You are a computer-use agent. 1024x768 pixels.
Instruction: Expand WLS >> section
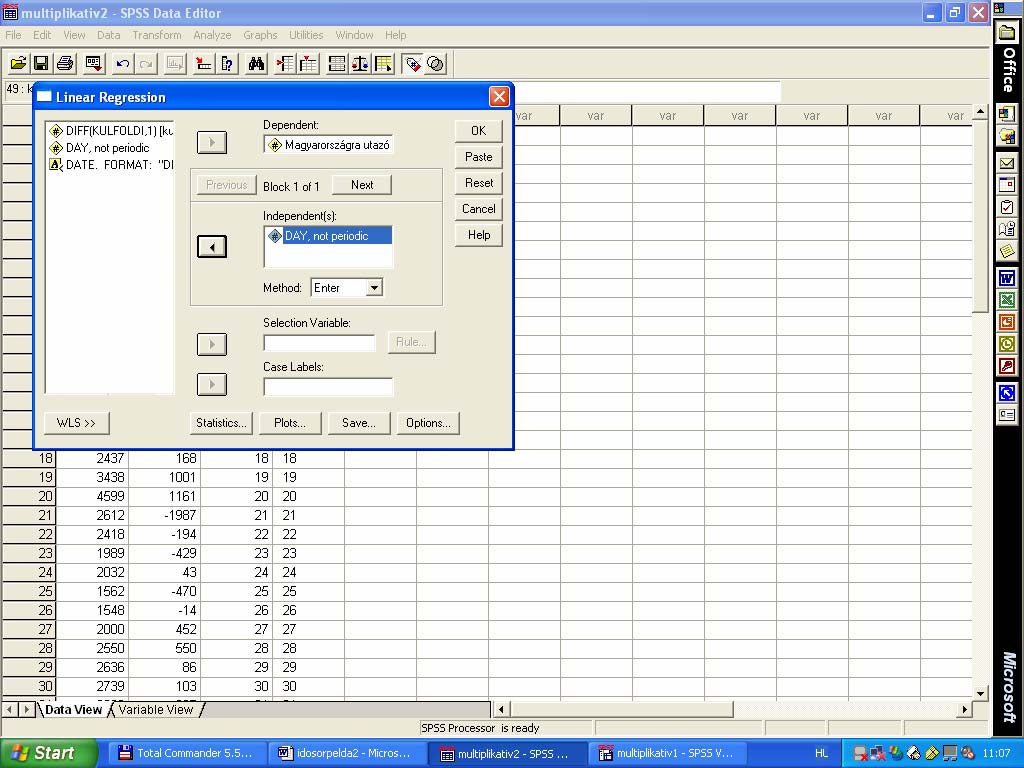[x=76, y=423]
